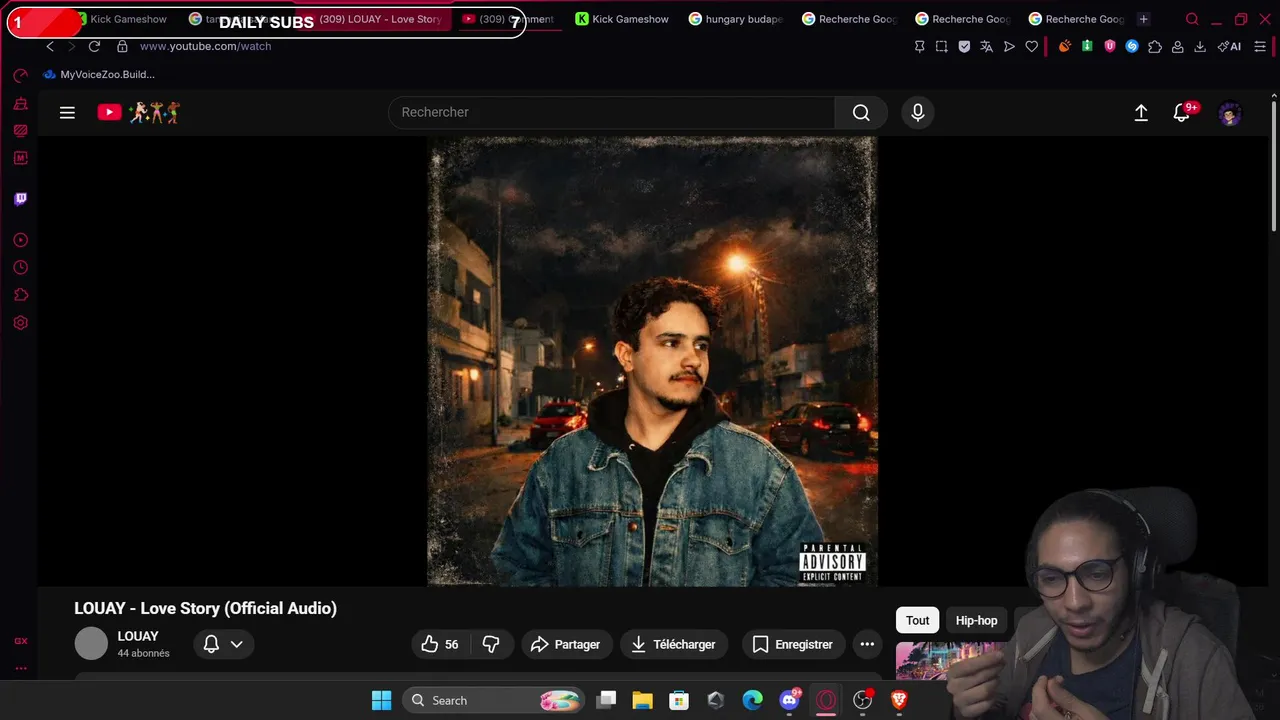The width and height of the screenshot is (1280, 720).
Task: Select the Tout filter chip
Action: point(917,620)
